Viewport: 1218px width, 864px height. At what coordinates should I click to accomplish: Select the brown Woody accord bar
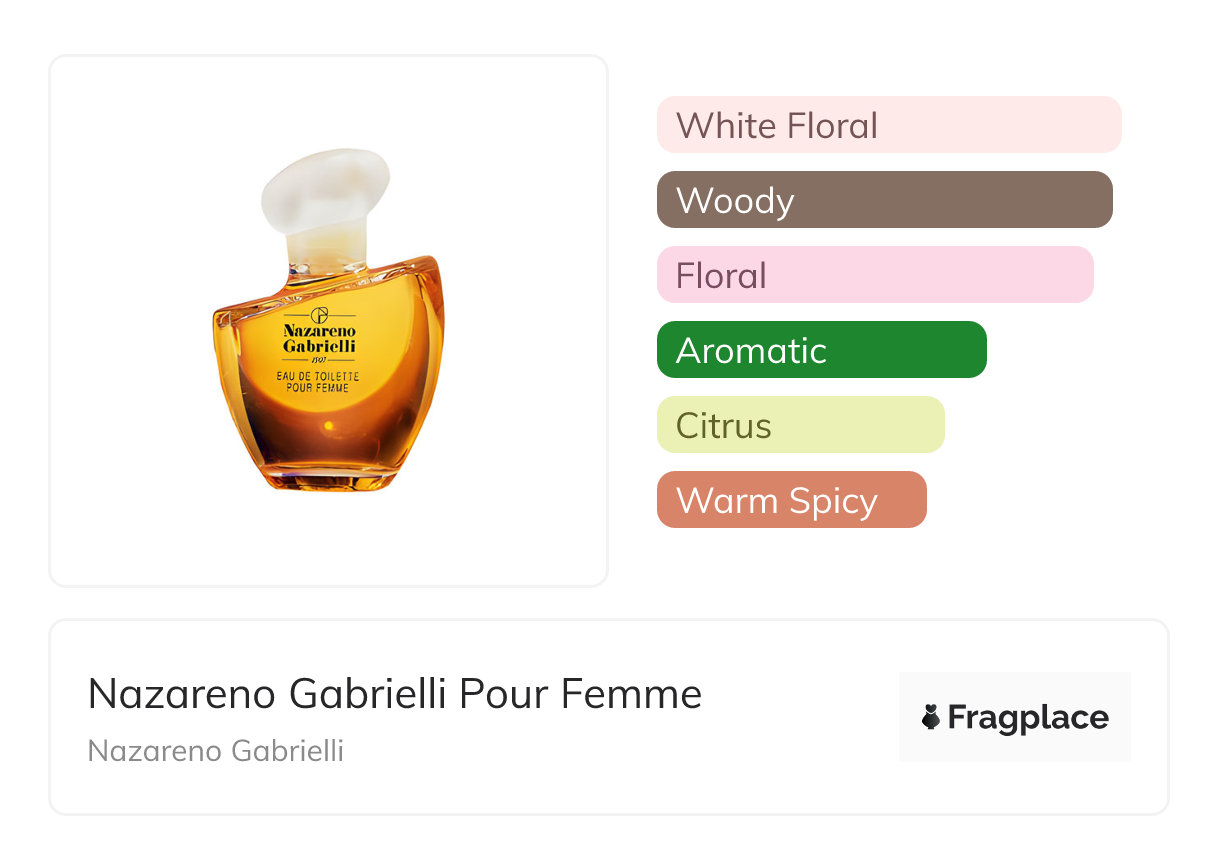point(884,200)
